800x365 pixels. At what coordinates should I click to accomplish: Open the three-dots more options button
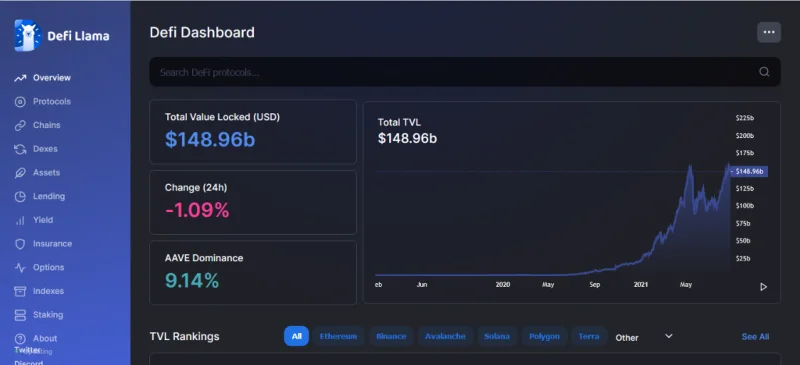tap(768, 32)
